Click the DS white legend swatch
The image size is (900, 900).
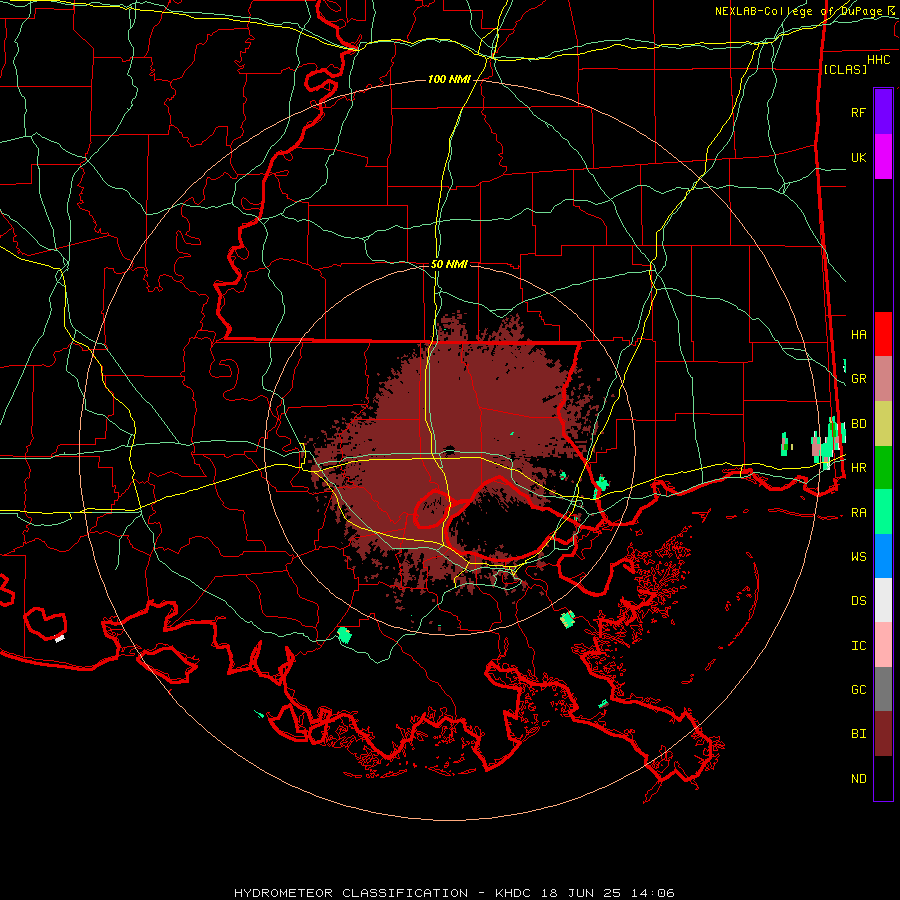point(883,600)
